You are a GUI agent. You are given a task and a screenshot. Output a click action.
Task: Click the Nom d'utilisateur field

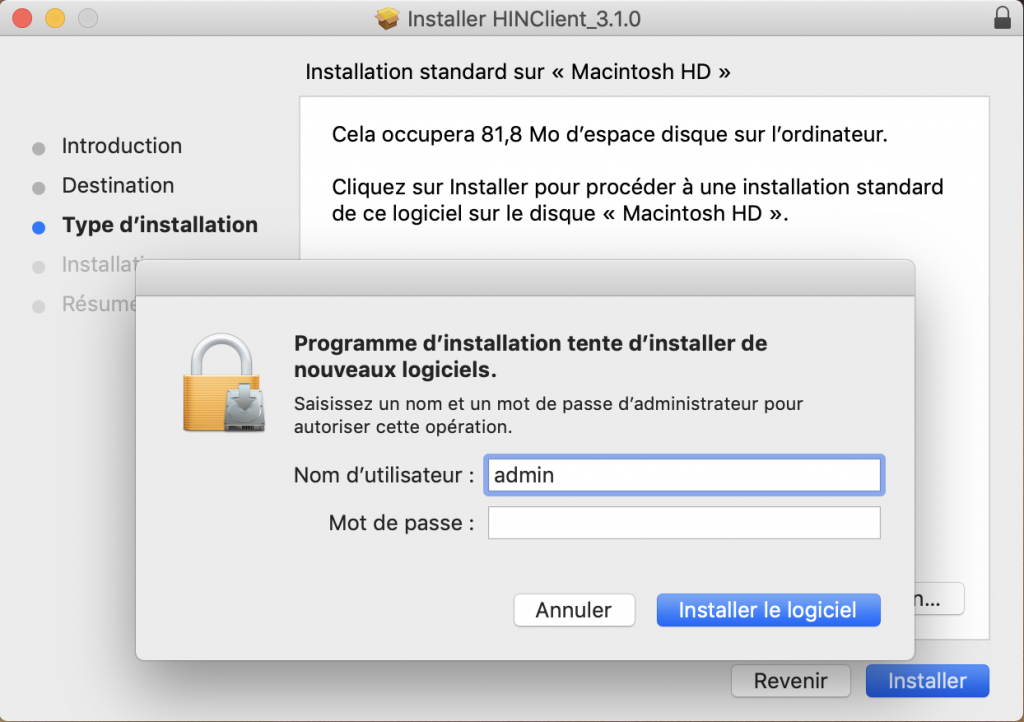(x=684, y=475)
